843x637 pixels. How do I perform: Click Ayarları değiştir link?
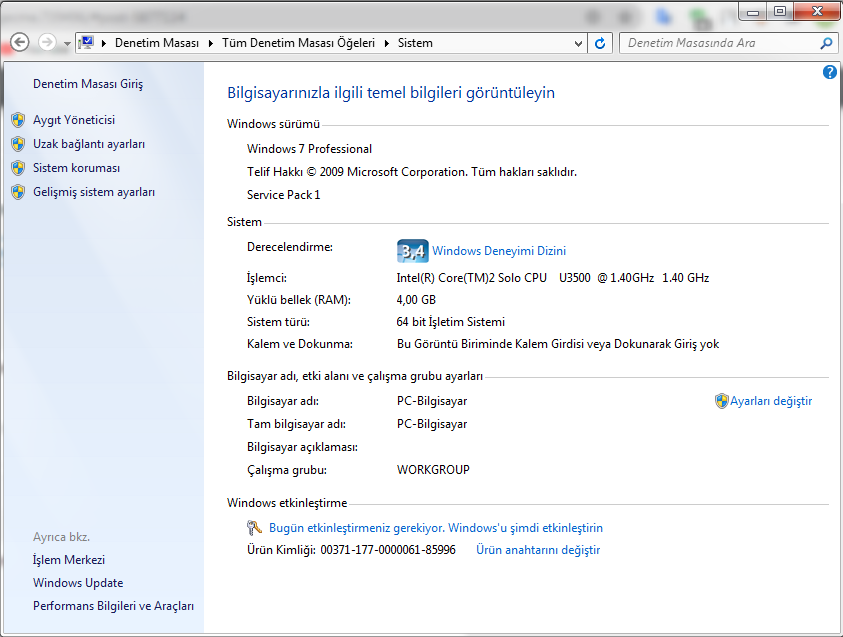pyautogui.click(x=771, y=401)
